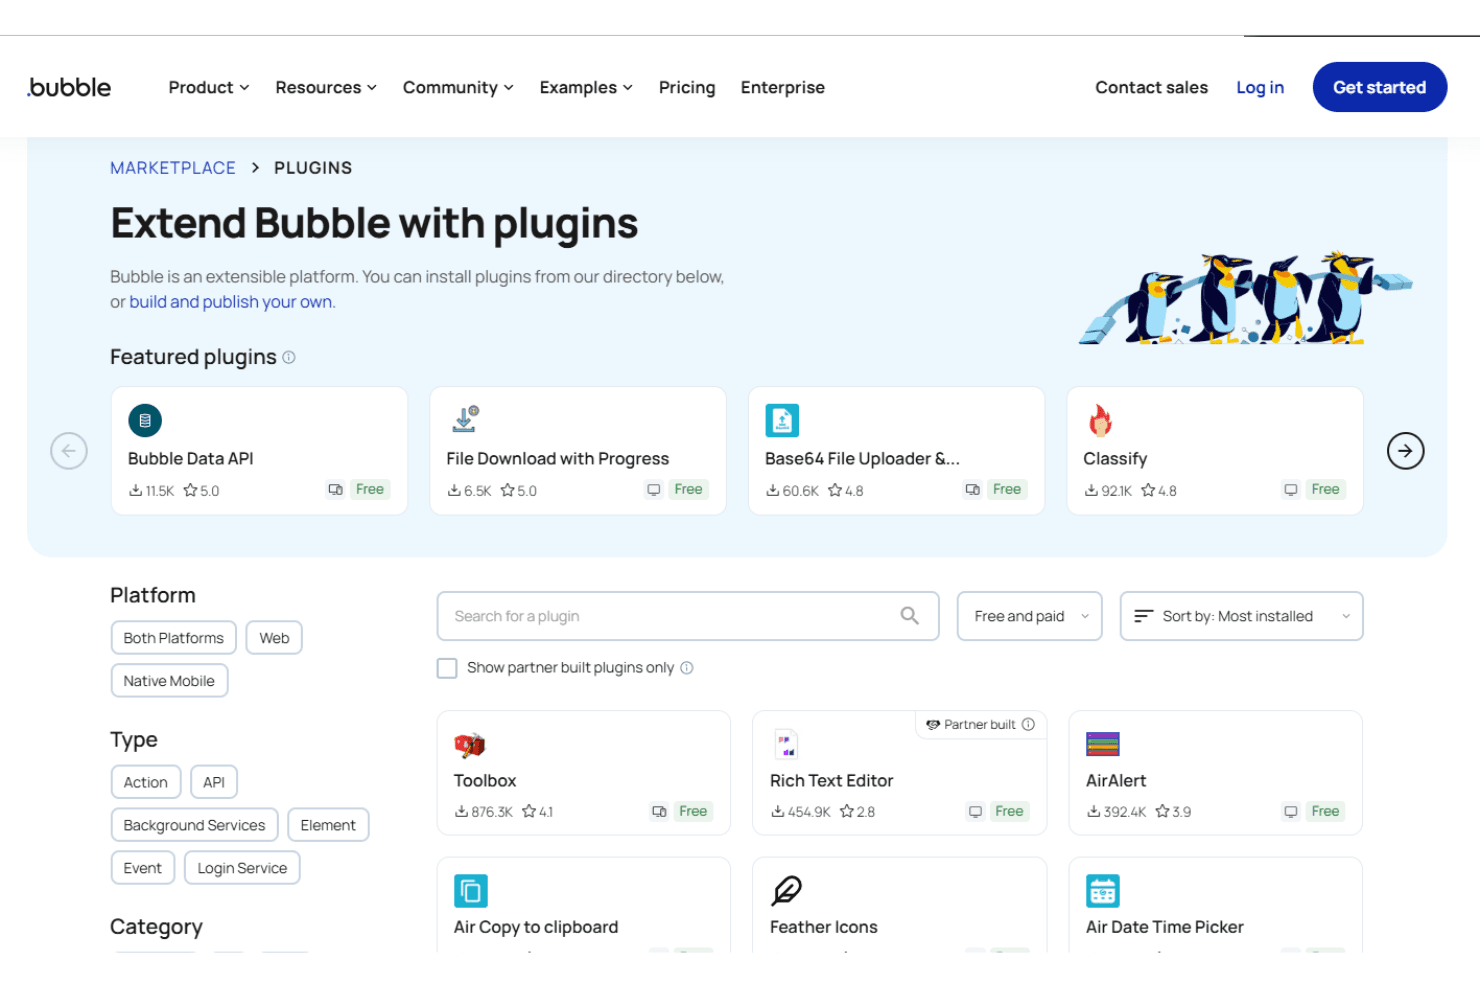Screen dimensions: 1480x987
Task: Click the Feather Icons plugin icon
Action: point(787,890)
